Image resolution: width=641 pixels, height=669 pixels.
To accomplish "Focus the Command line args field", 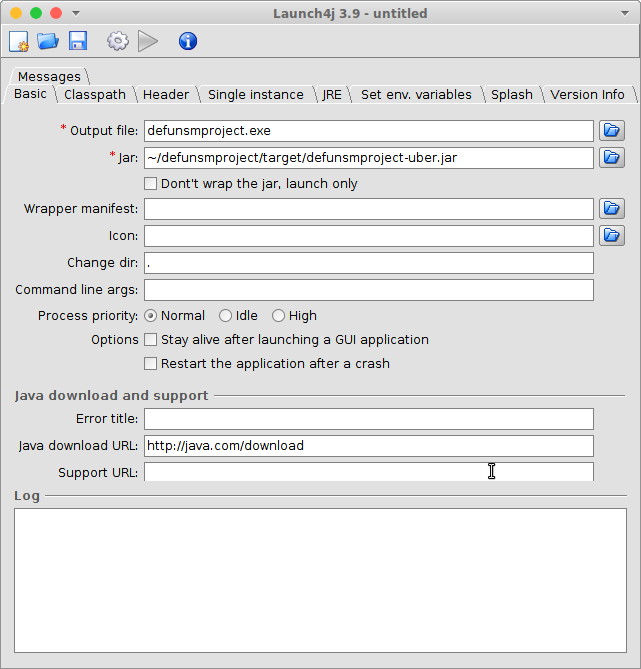I will coord(369,290).
